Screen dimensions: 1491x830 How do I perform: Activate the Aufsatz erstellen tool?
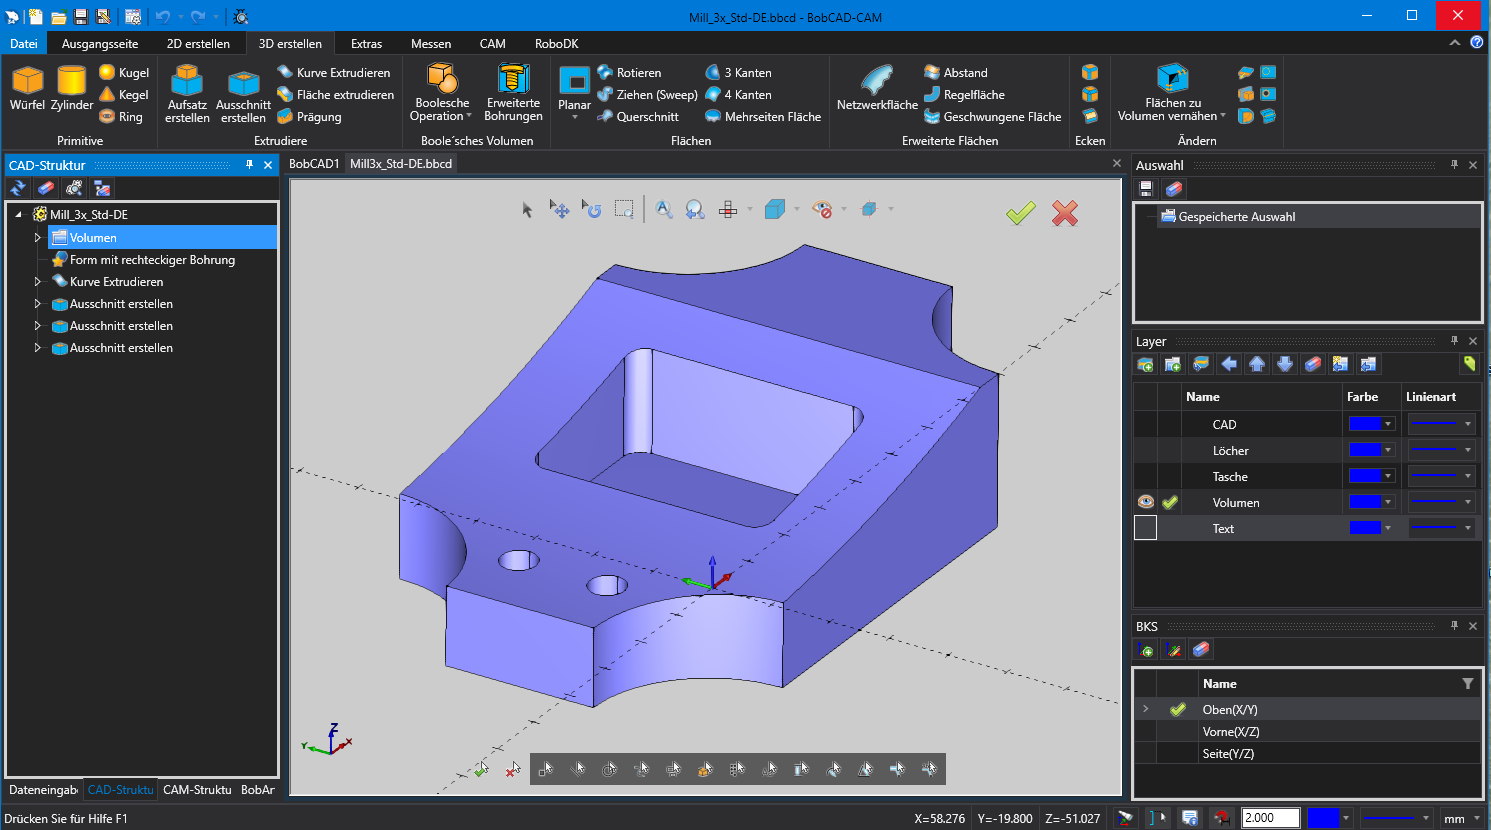tap(187, 94)
